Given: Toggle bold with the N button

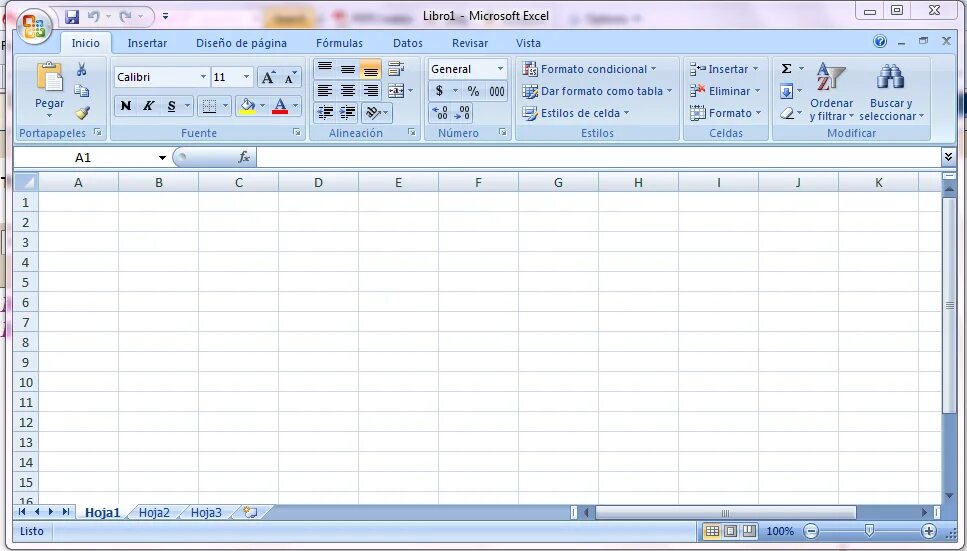Looking at the screenshot, I should [x=126, y=106].
